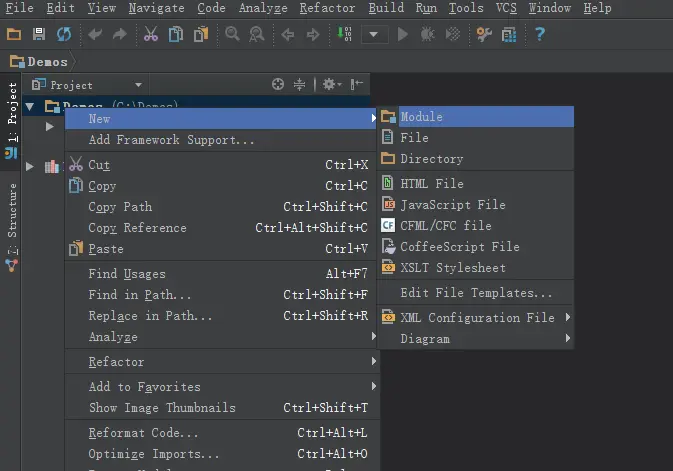Open the Help menu

pos(597,8)
